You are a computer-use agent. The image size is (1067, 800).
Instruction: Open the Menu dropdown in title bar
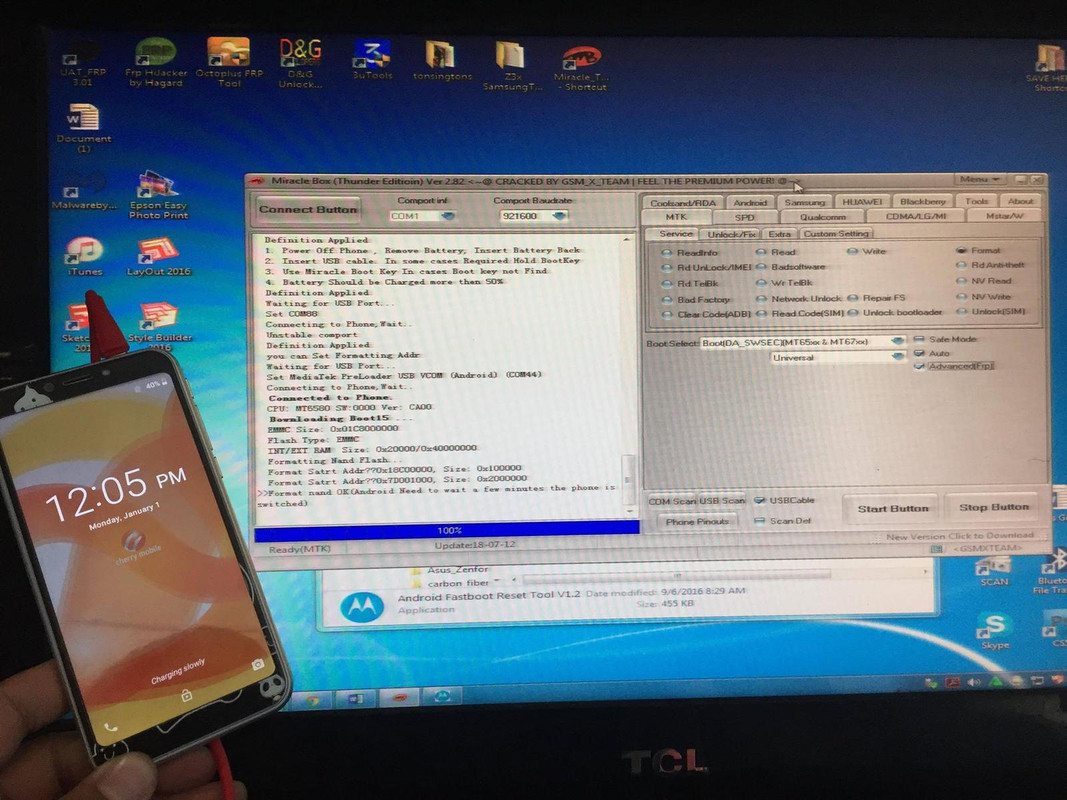click(x=979, y=179)
